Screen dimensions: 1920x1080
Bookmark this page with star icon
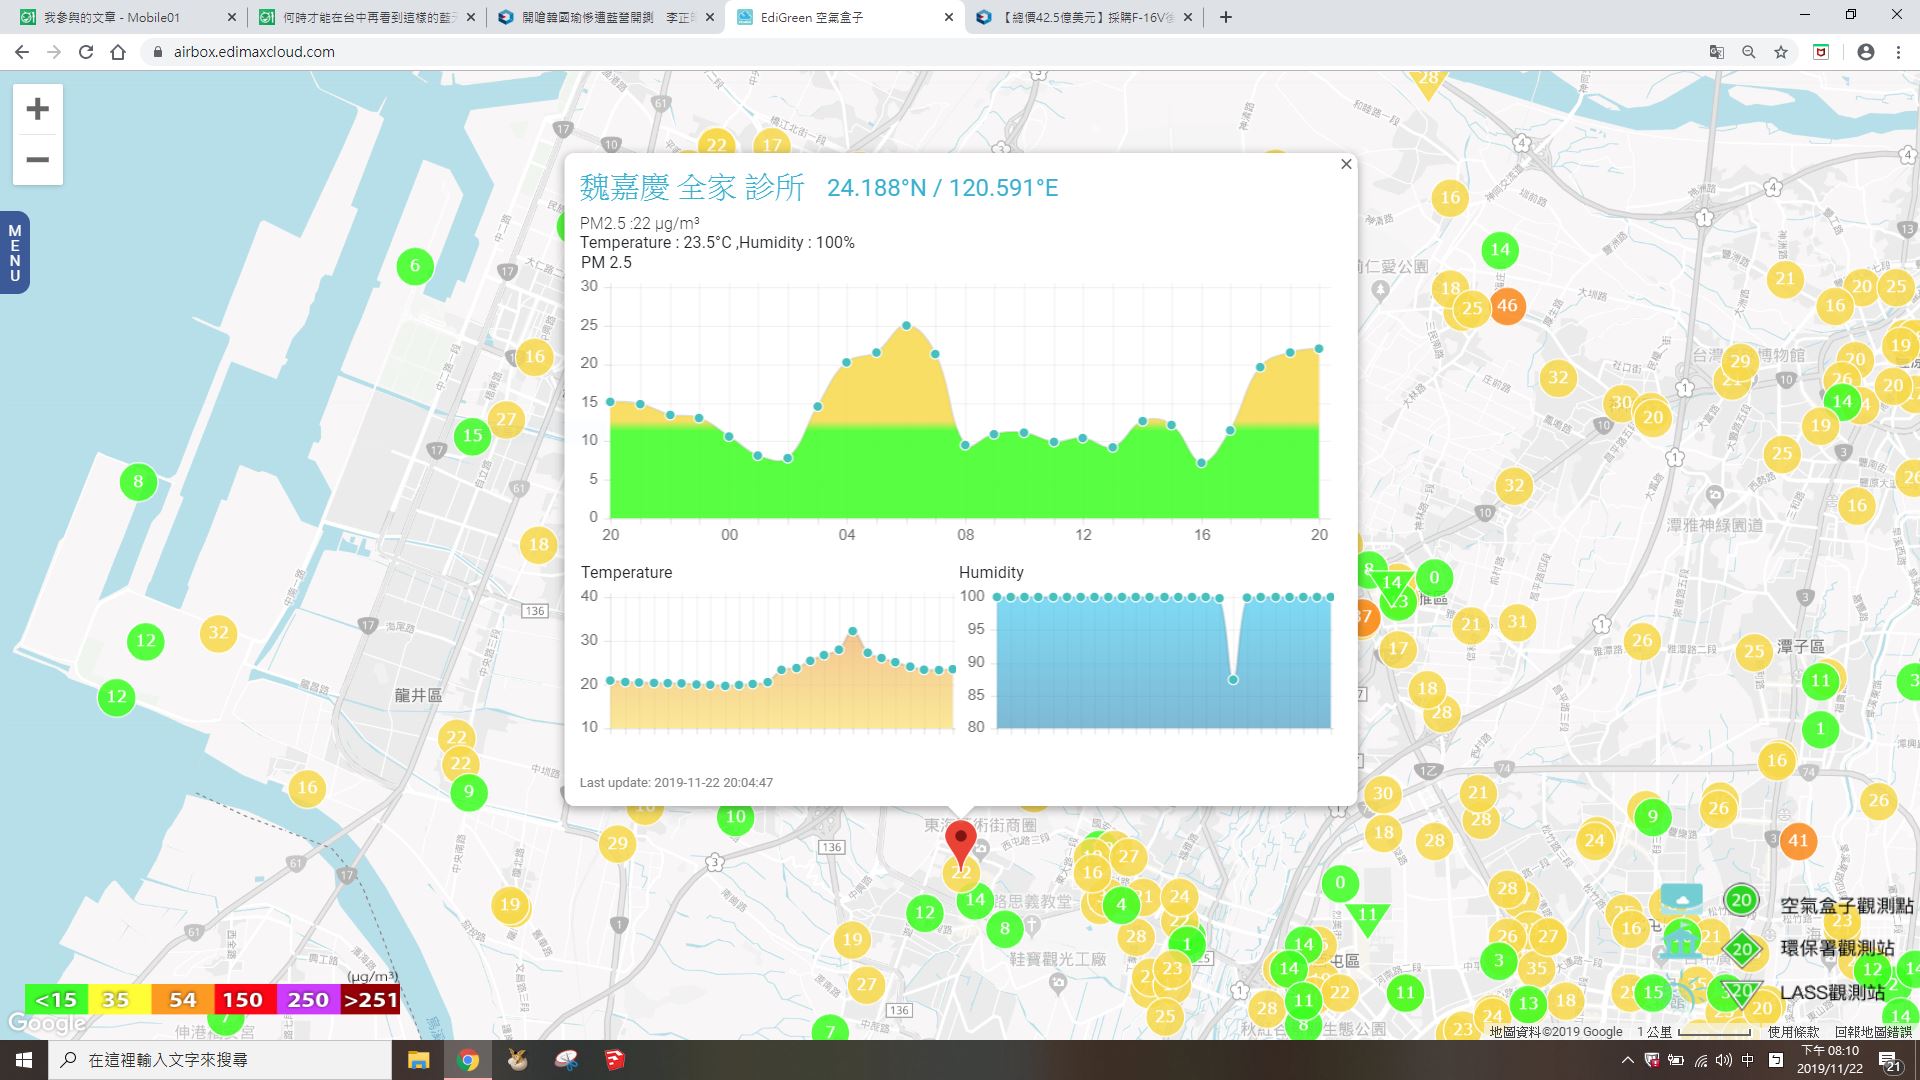tap(1781, 52)
